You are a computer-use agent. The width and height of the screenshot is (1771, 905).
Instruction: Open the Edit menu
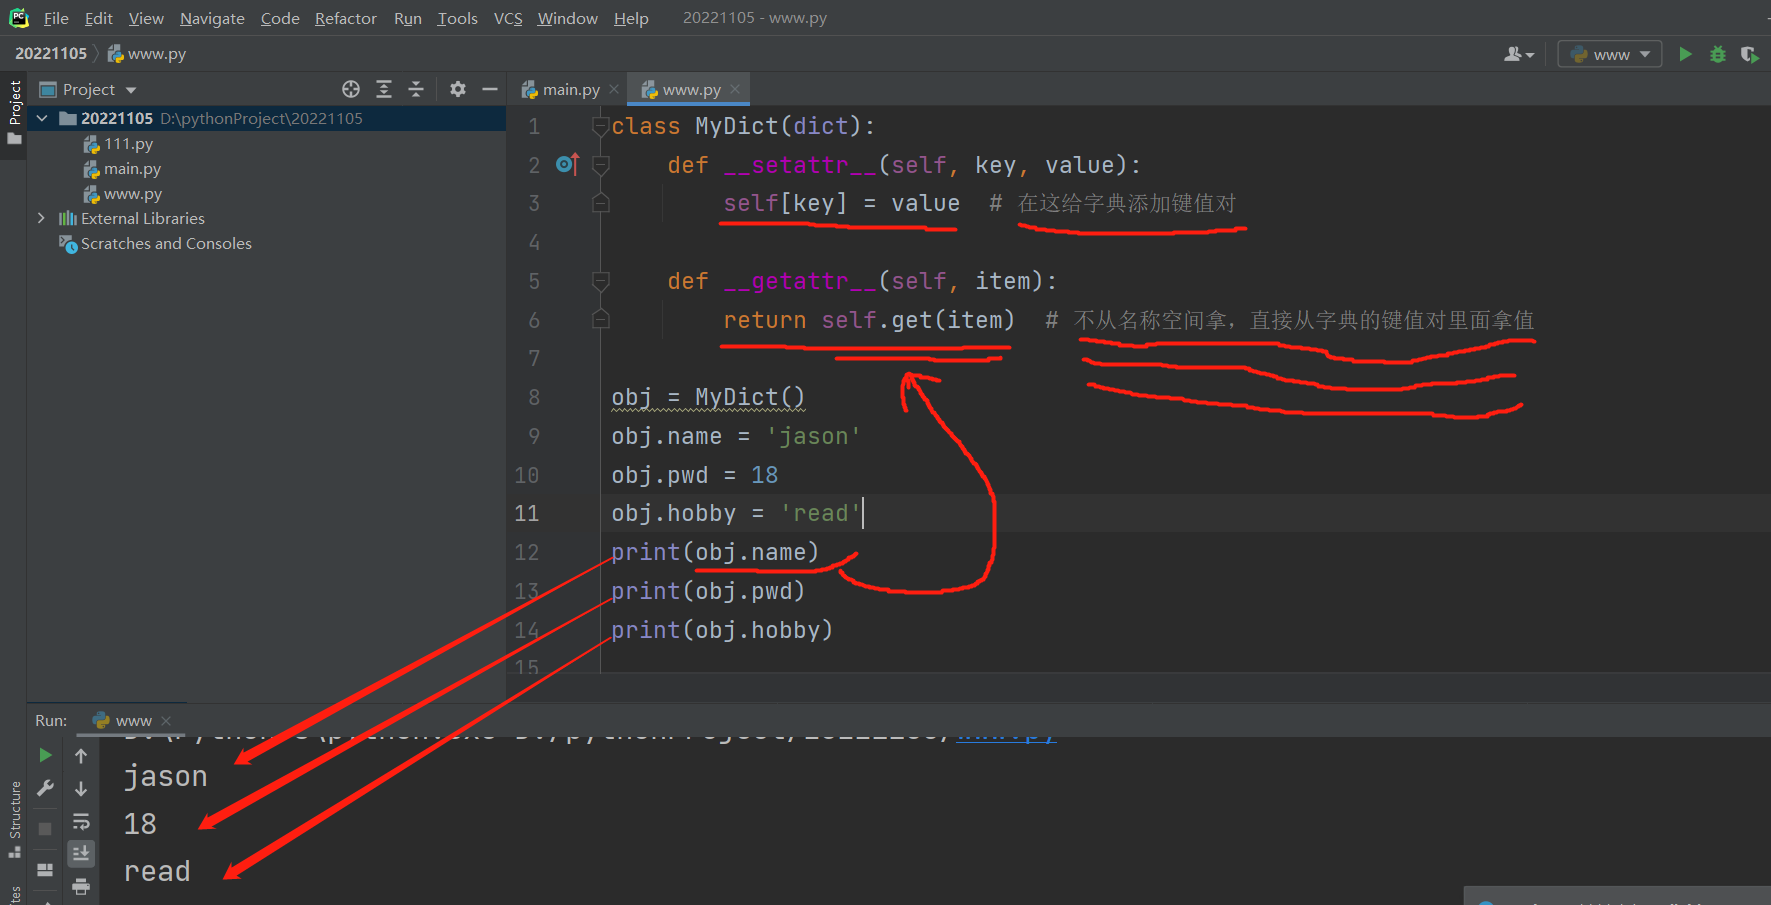(x=98, y=18)
